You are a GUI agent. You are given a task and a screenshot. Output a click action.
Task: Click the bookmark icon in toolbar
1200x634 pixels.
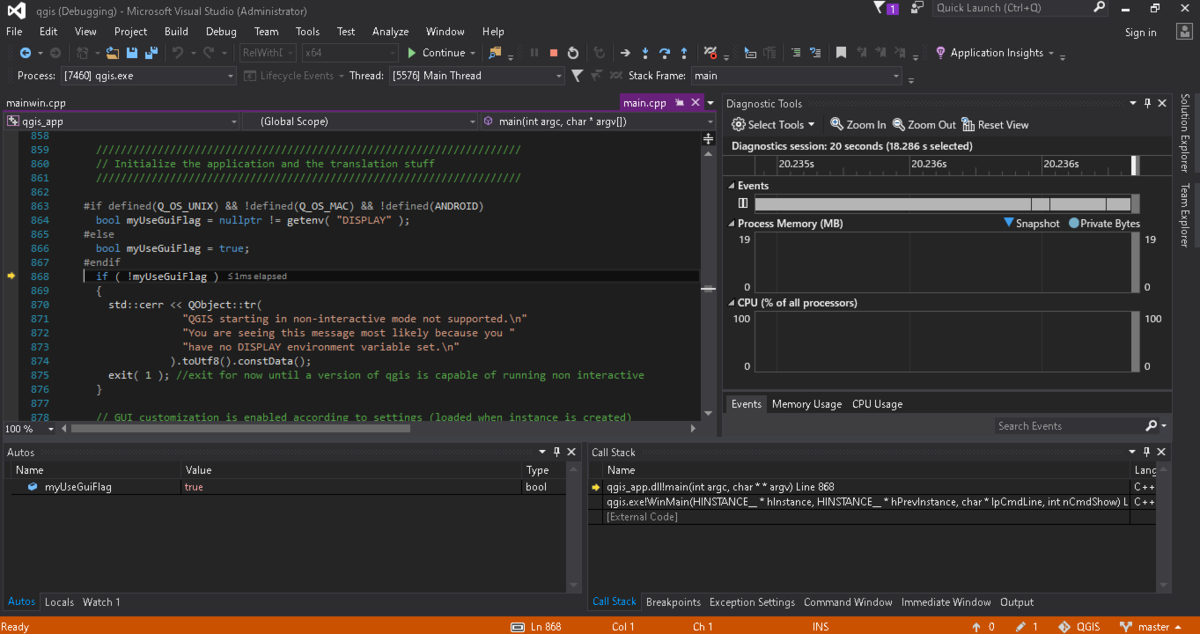pyautogui.click(x=841, y=53)
